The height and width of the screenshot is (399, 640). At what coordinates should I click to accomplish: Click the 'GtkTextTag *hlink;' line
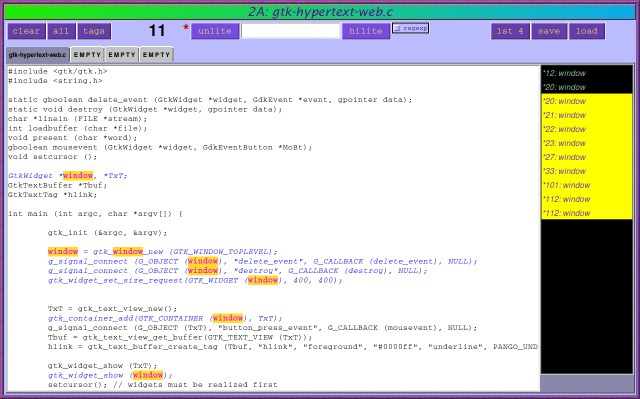53,195
